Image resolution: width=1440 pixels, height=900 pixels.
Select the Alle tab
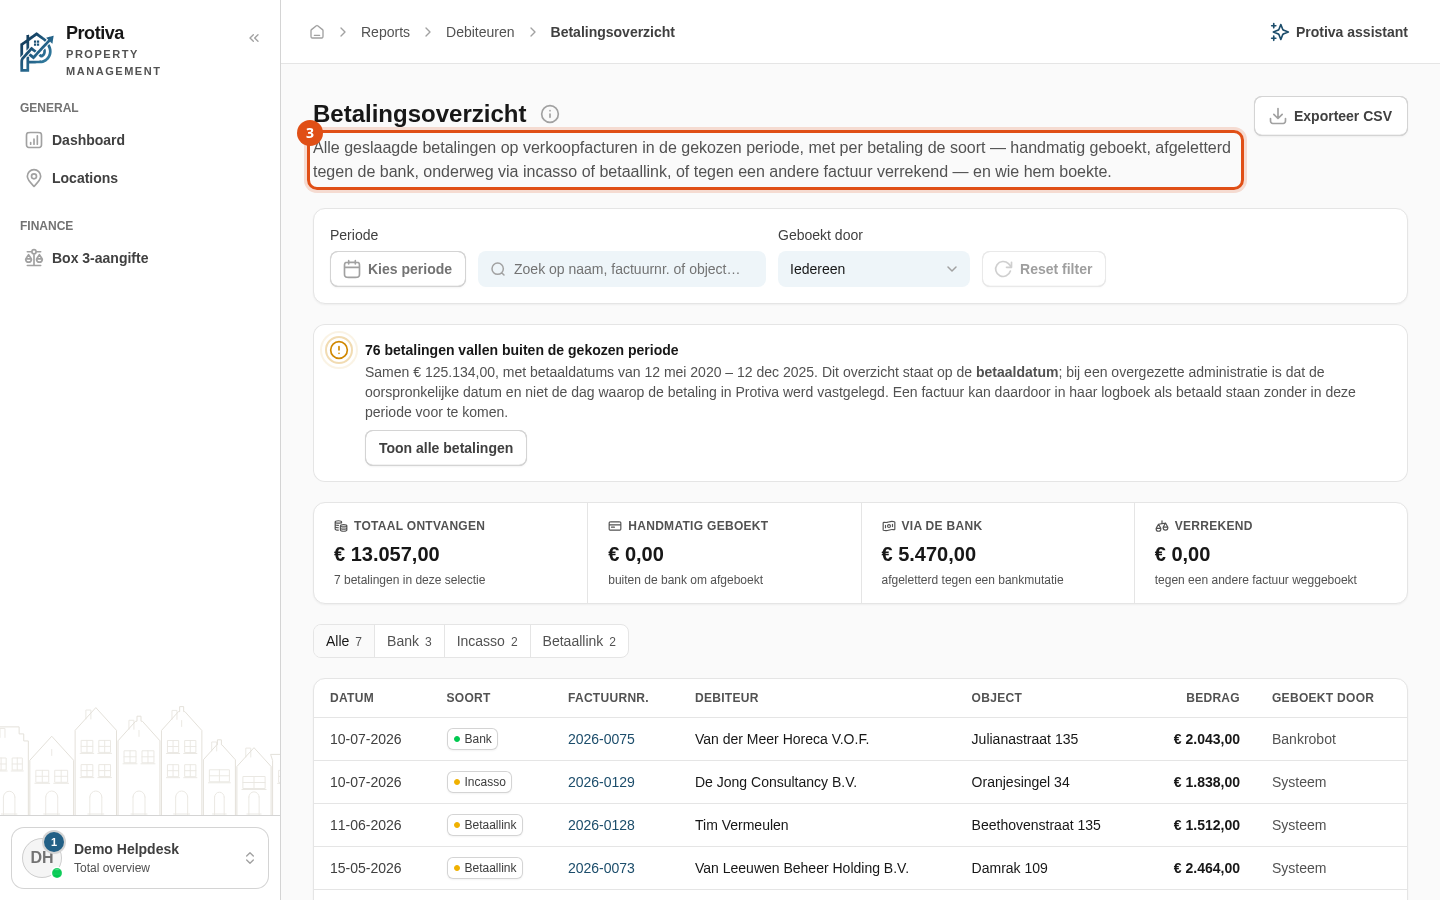coord(344,641)
